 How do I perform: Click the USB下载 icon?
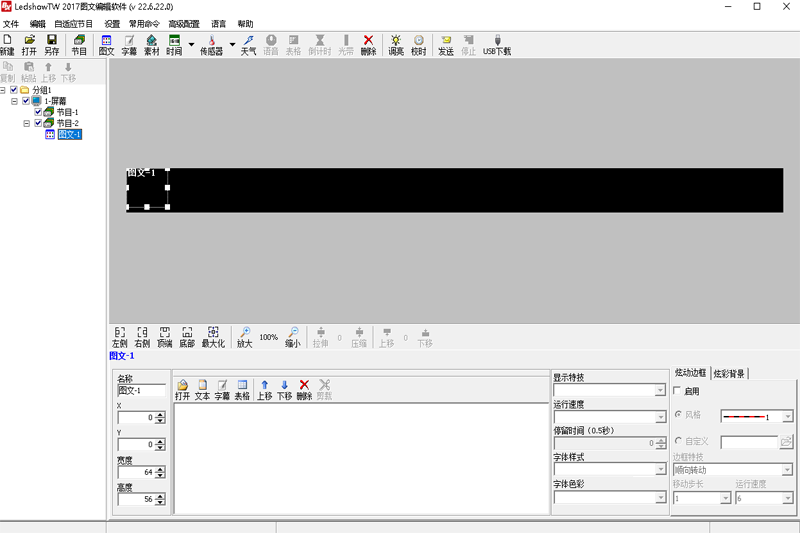(497, 45)
